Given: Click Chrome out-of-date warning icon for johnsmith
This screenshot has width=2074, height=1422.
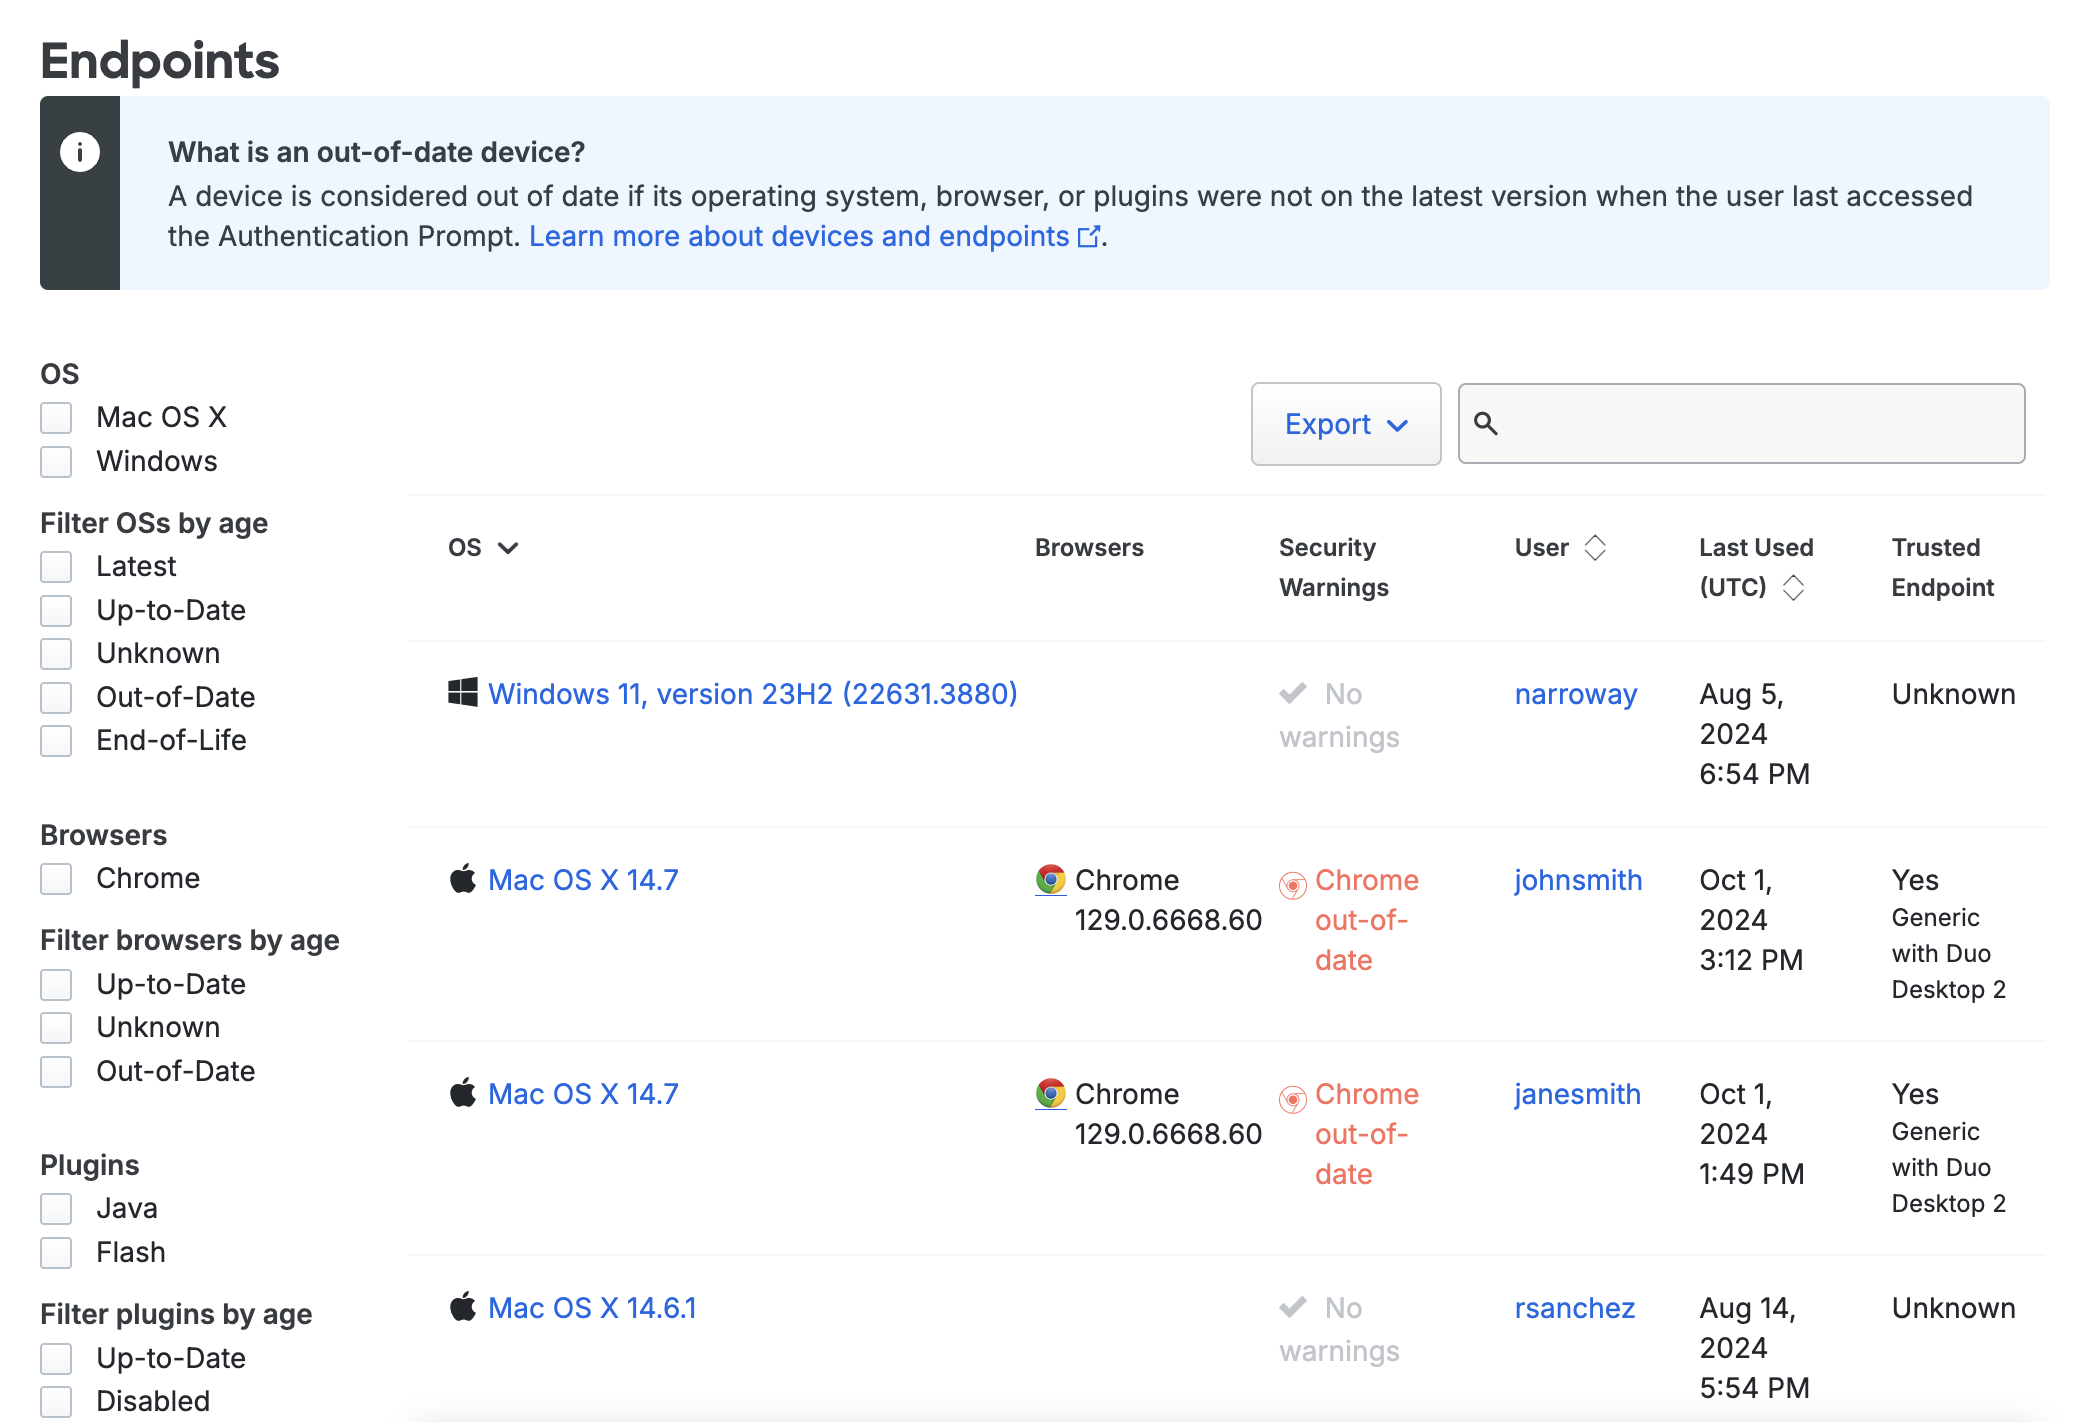Looking at the screenshot, I should click(x=1293, y=885).
